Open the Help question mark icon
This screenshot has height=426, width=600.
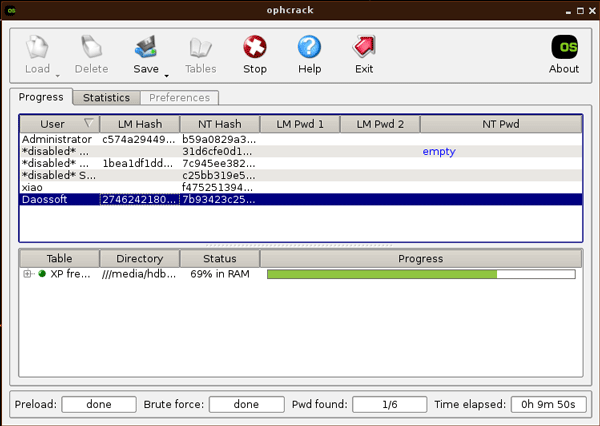[x=310, y=48]
